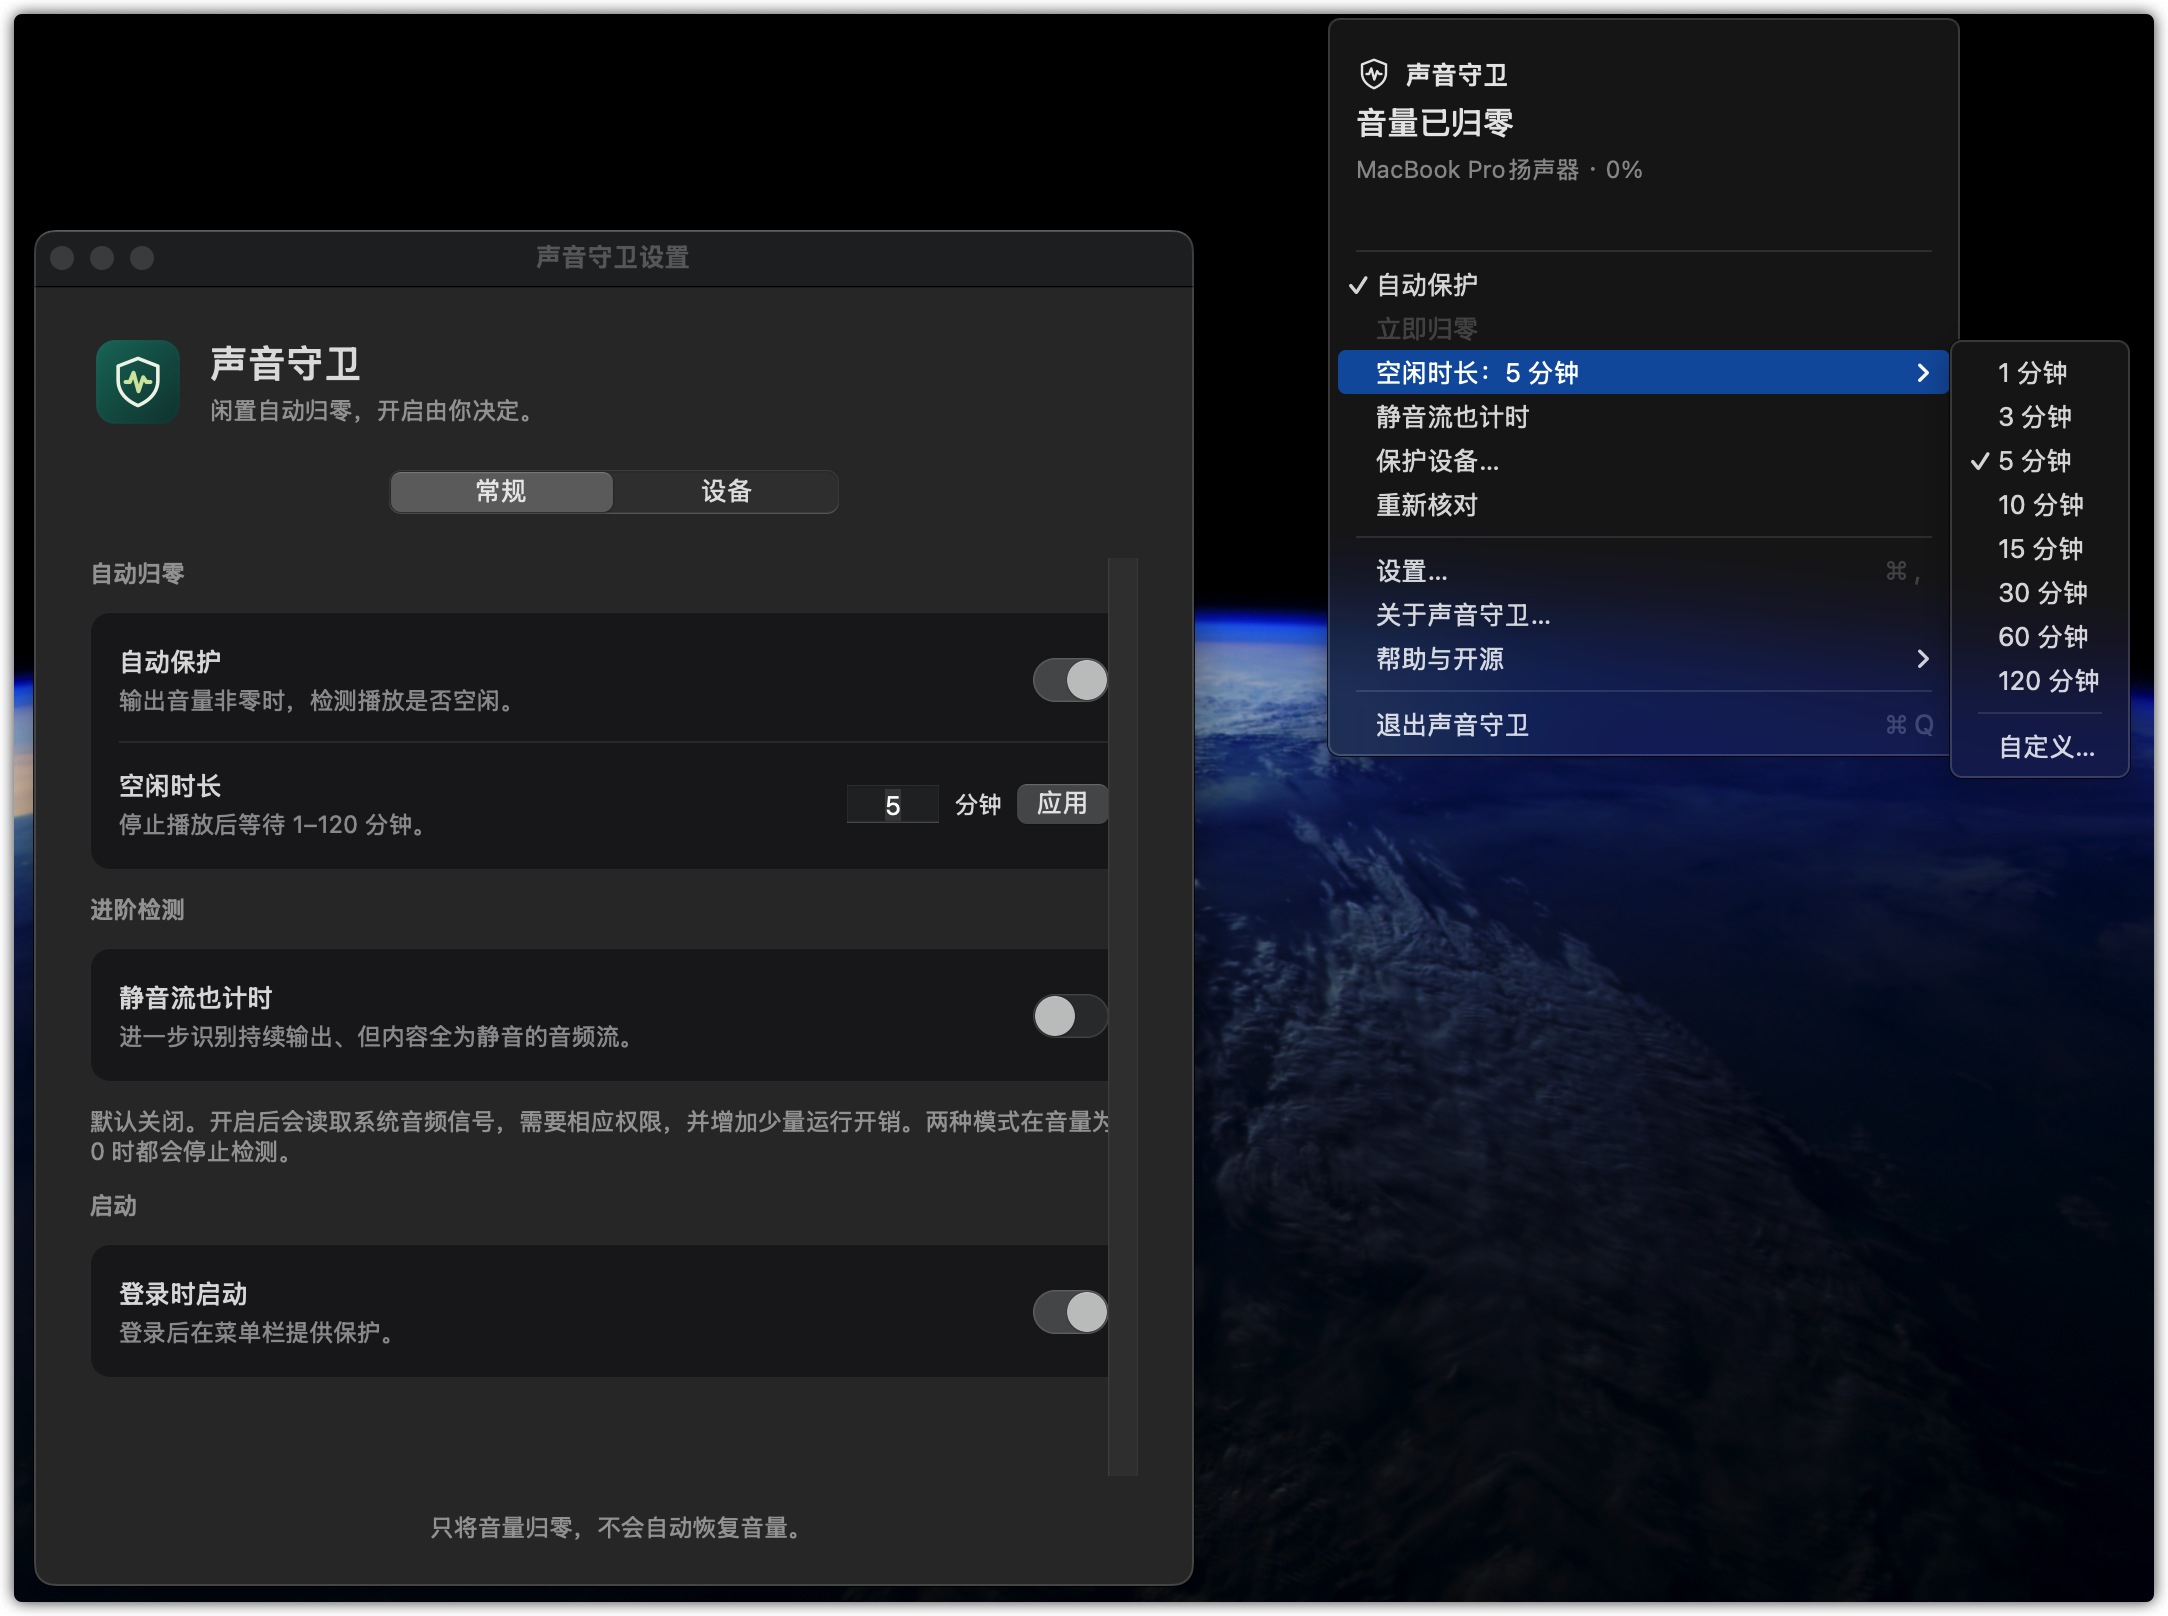Turn off the 登录时启动 switch
The width and height of the screenshot is (2168, 1616).
point(1070,1312)
